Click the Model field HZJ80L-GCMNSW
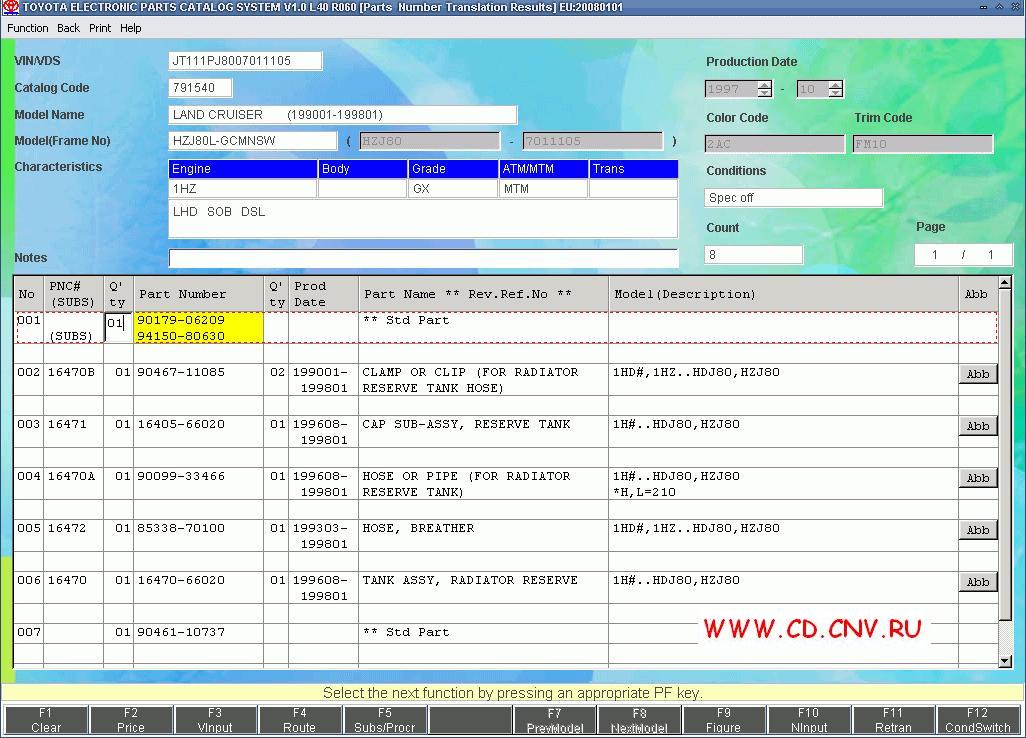Image resolution: width=1026 pixels, height=738 pixels. (x=253, y=141)
